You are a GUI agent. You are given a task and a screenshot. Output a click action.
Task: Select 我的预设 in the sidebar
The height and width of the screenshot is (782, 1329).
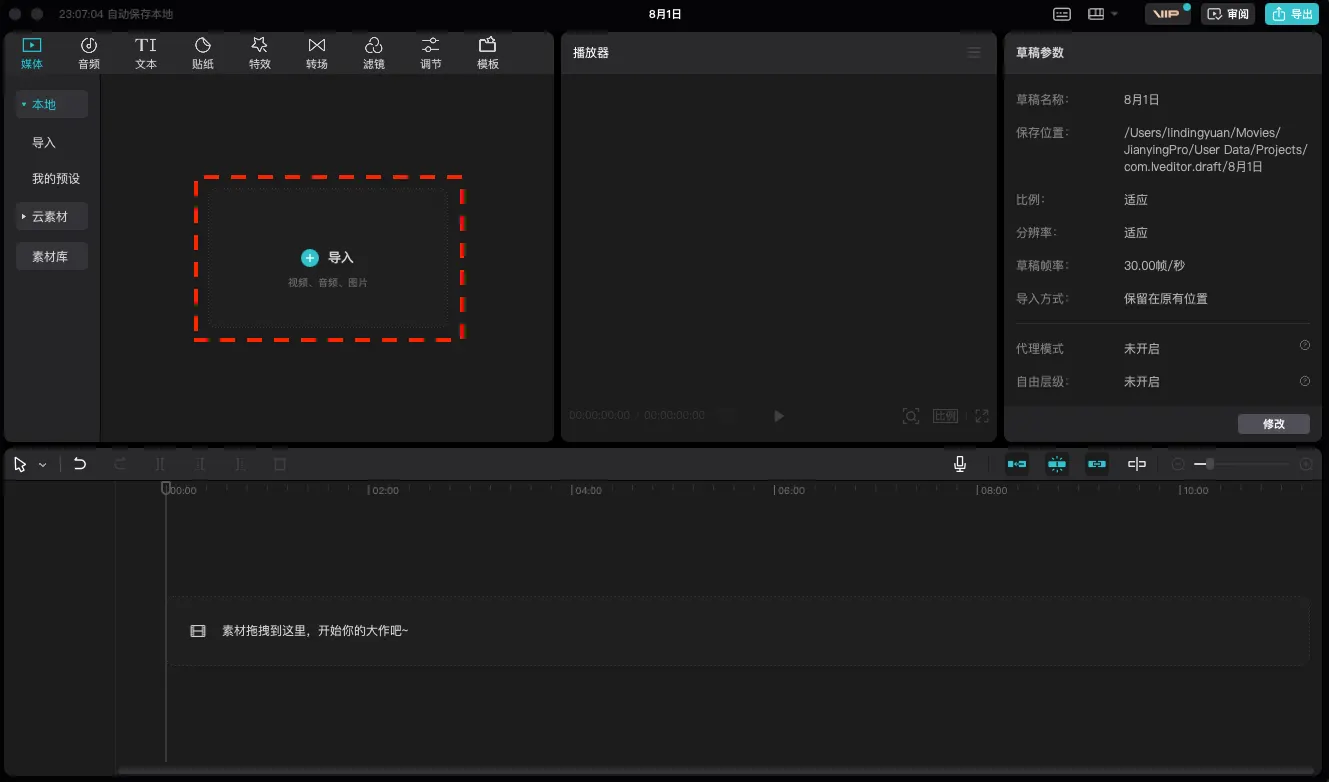(x=56, y=179)
